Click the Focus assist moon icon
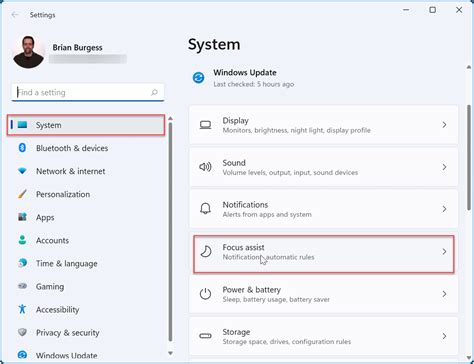Viewport: 474px width, 364px height. [206, 251]
